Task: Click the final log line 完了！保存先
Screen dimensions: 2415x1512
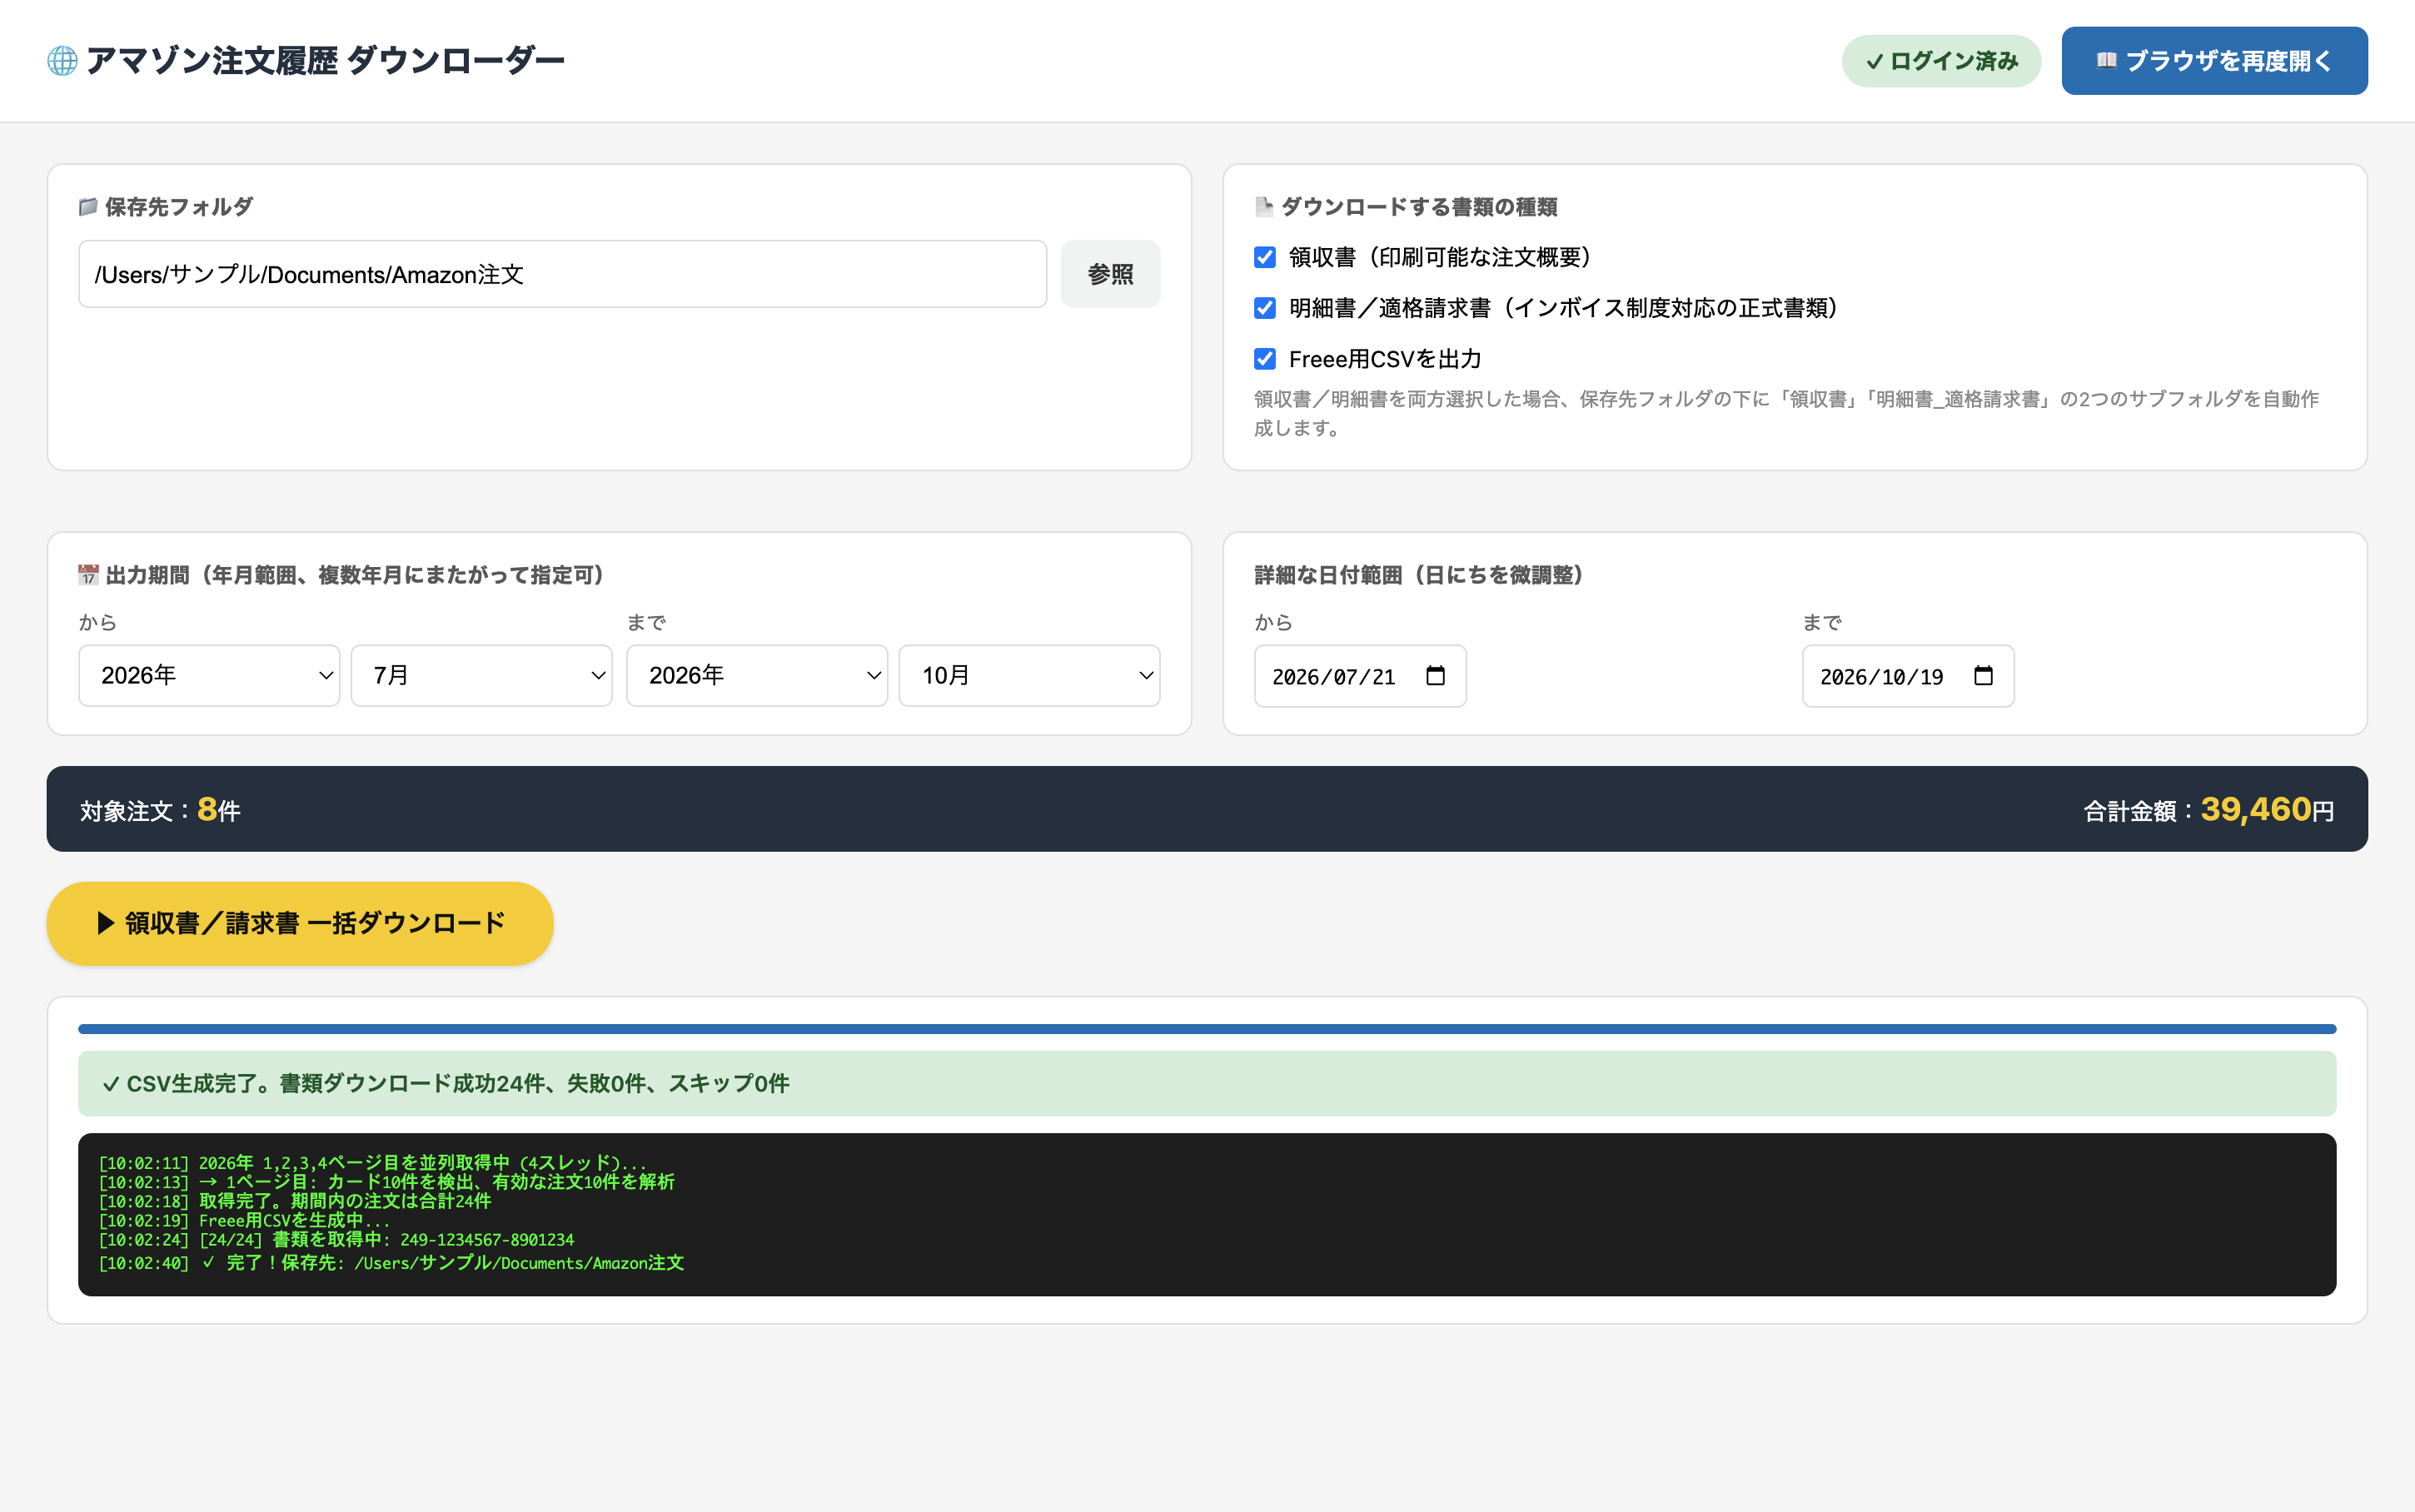Action: (x=391, y=1263)
